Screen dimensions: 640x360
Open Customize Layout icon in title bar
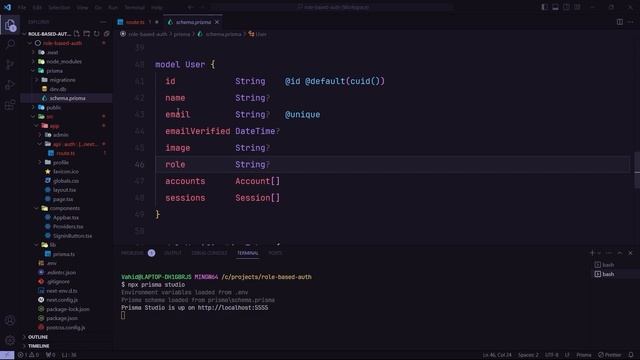point(577,7)
